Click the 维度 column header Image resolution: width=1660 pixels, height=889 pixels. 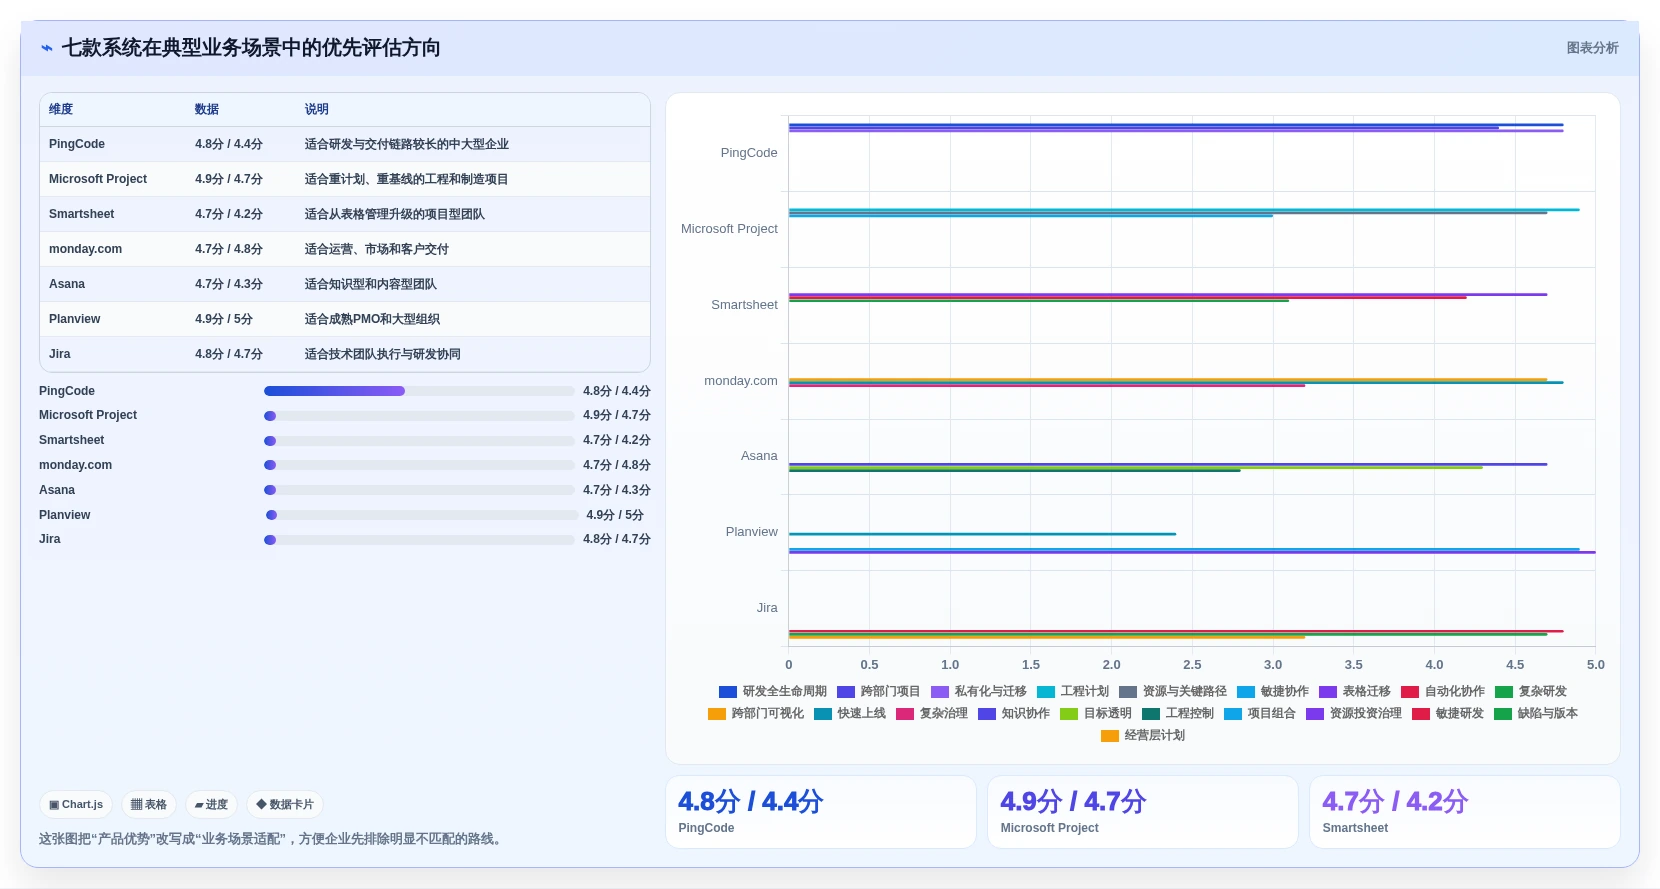coord(61,109)
